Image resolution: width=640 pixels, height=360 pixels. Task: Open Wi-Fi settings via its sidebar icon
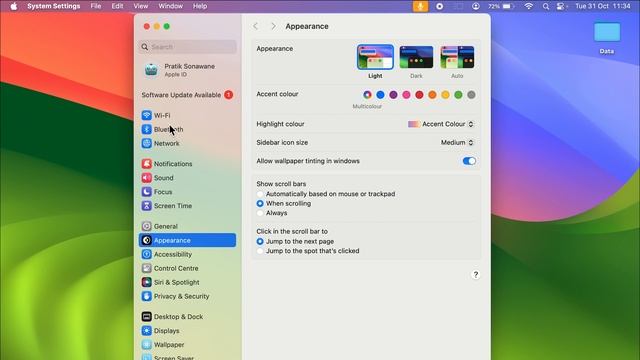[147, 115]
